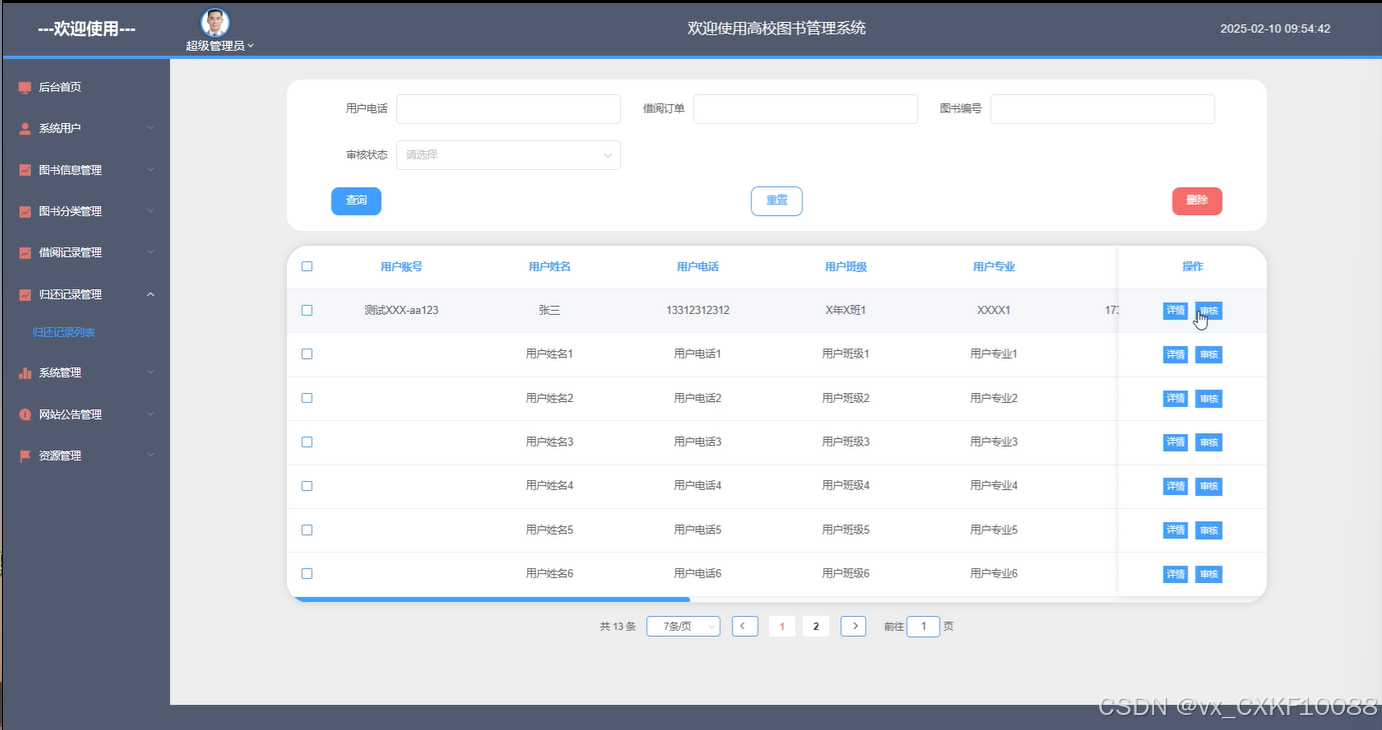Expand the 借阅记录管理 menu chevron
This screenshot has width=1382, height=730.
click(151, 252)
